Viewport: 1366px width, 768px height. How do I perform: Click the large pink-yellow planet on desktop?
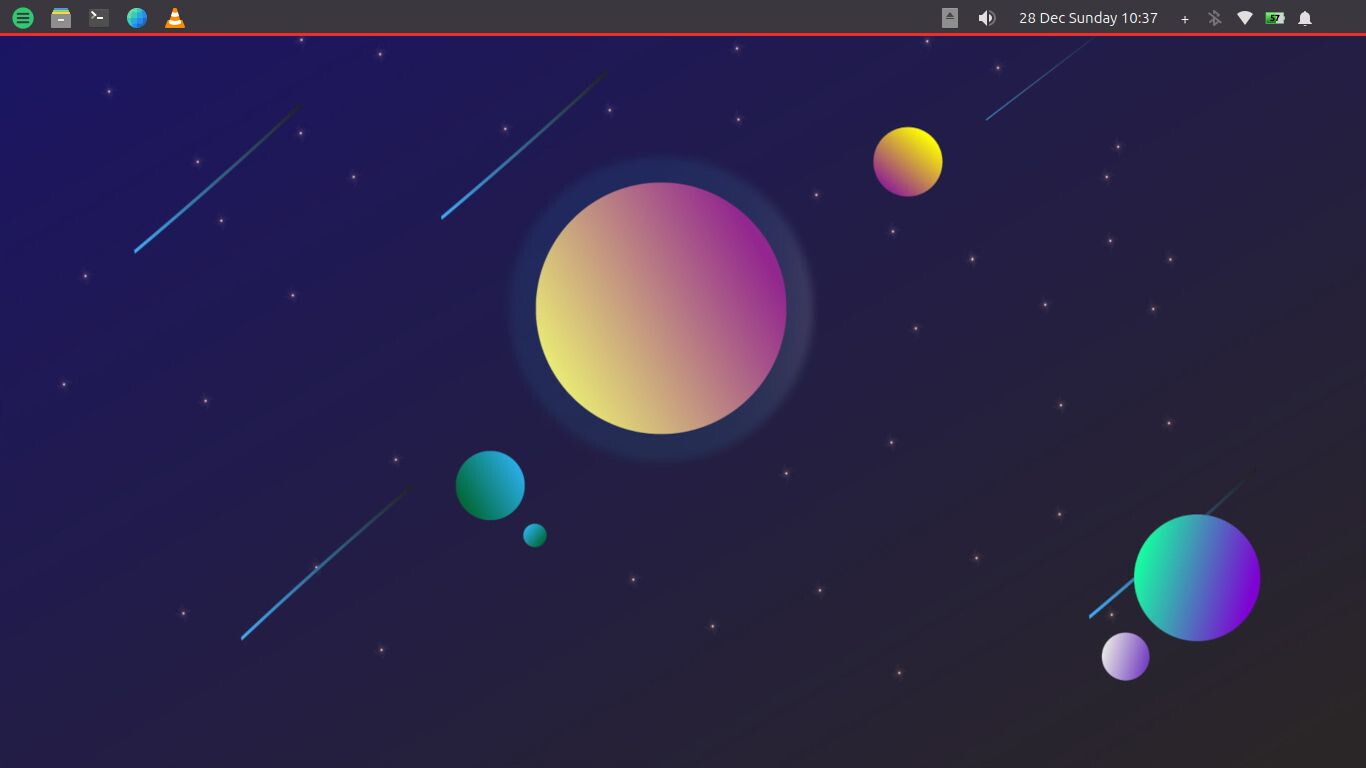[661, 308]
